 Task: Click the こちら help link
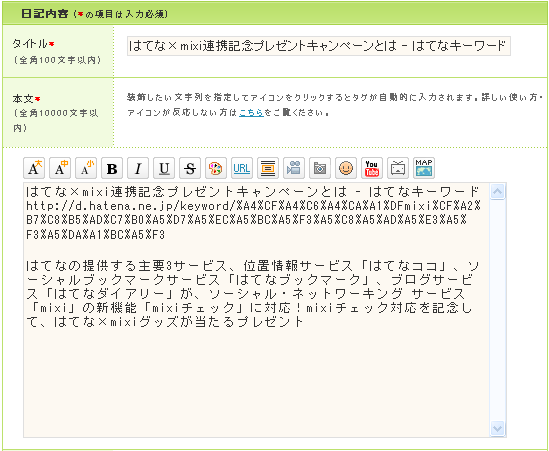coord(251,113)
